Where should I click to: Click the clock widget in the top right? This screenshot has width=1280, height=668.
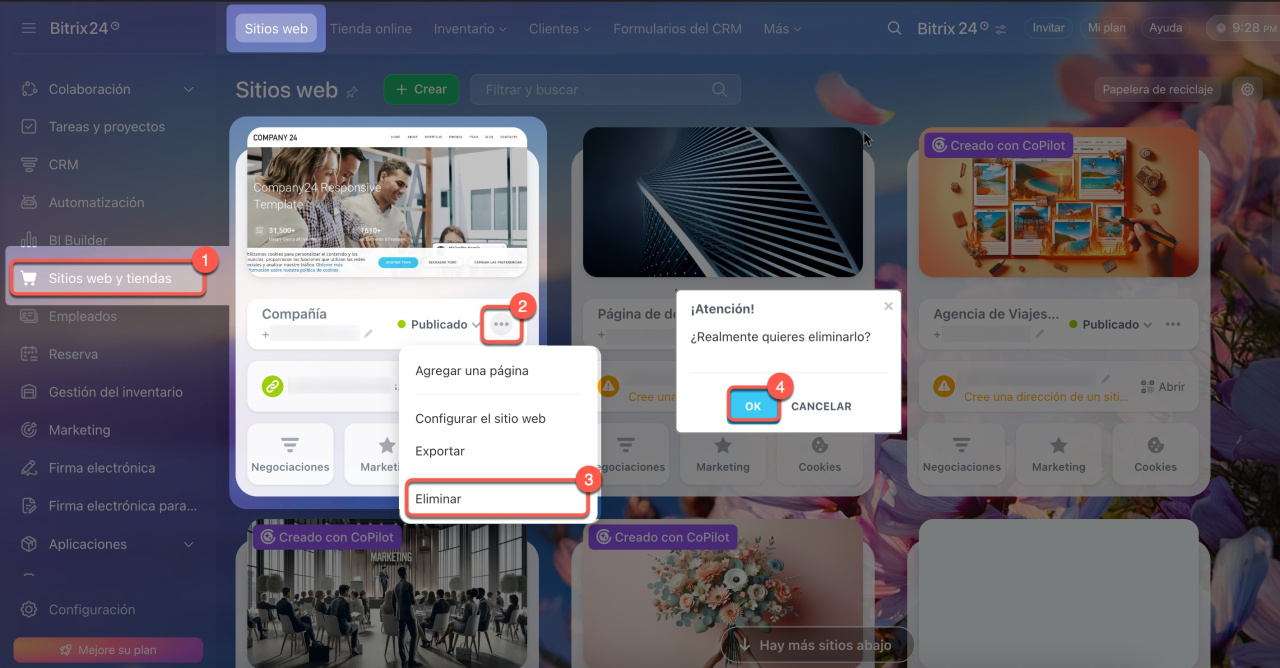tap(1245, 28)
